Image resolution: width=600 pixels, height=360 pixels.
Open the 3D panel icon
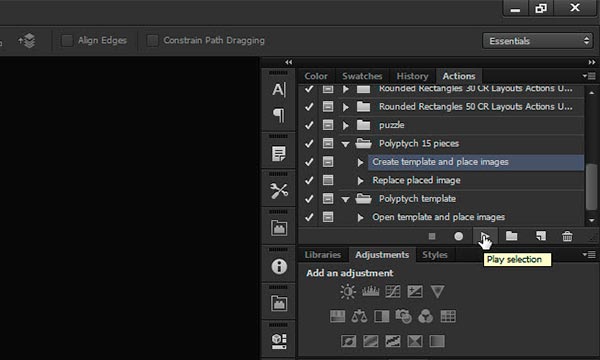tap(279, 341)
